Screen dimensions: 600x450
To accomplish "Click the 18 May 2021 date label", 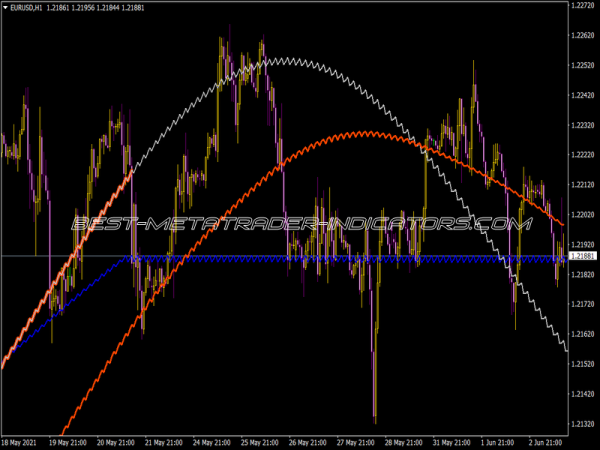I will (19, 443).
